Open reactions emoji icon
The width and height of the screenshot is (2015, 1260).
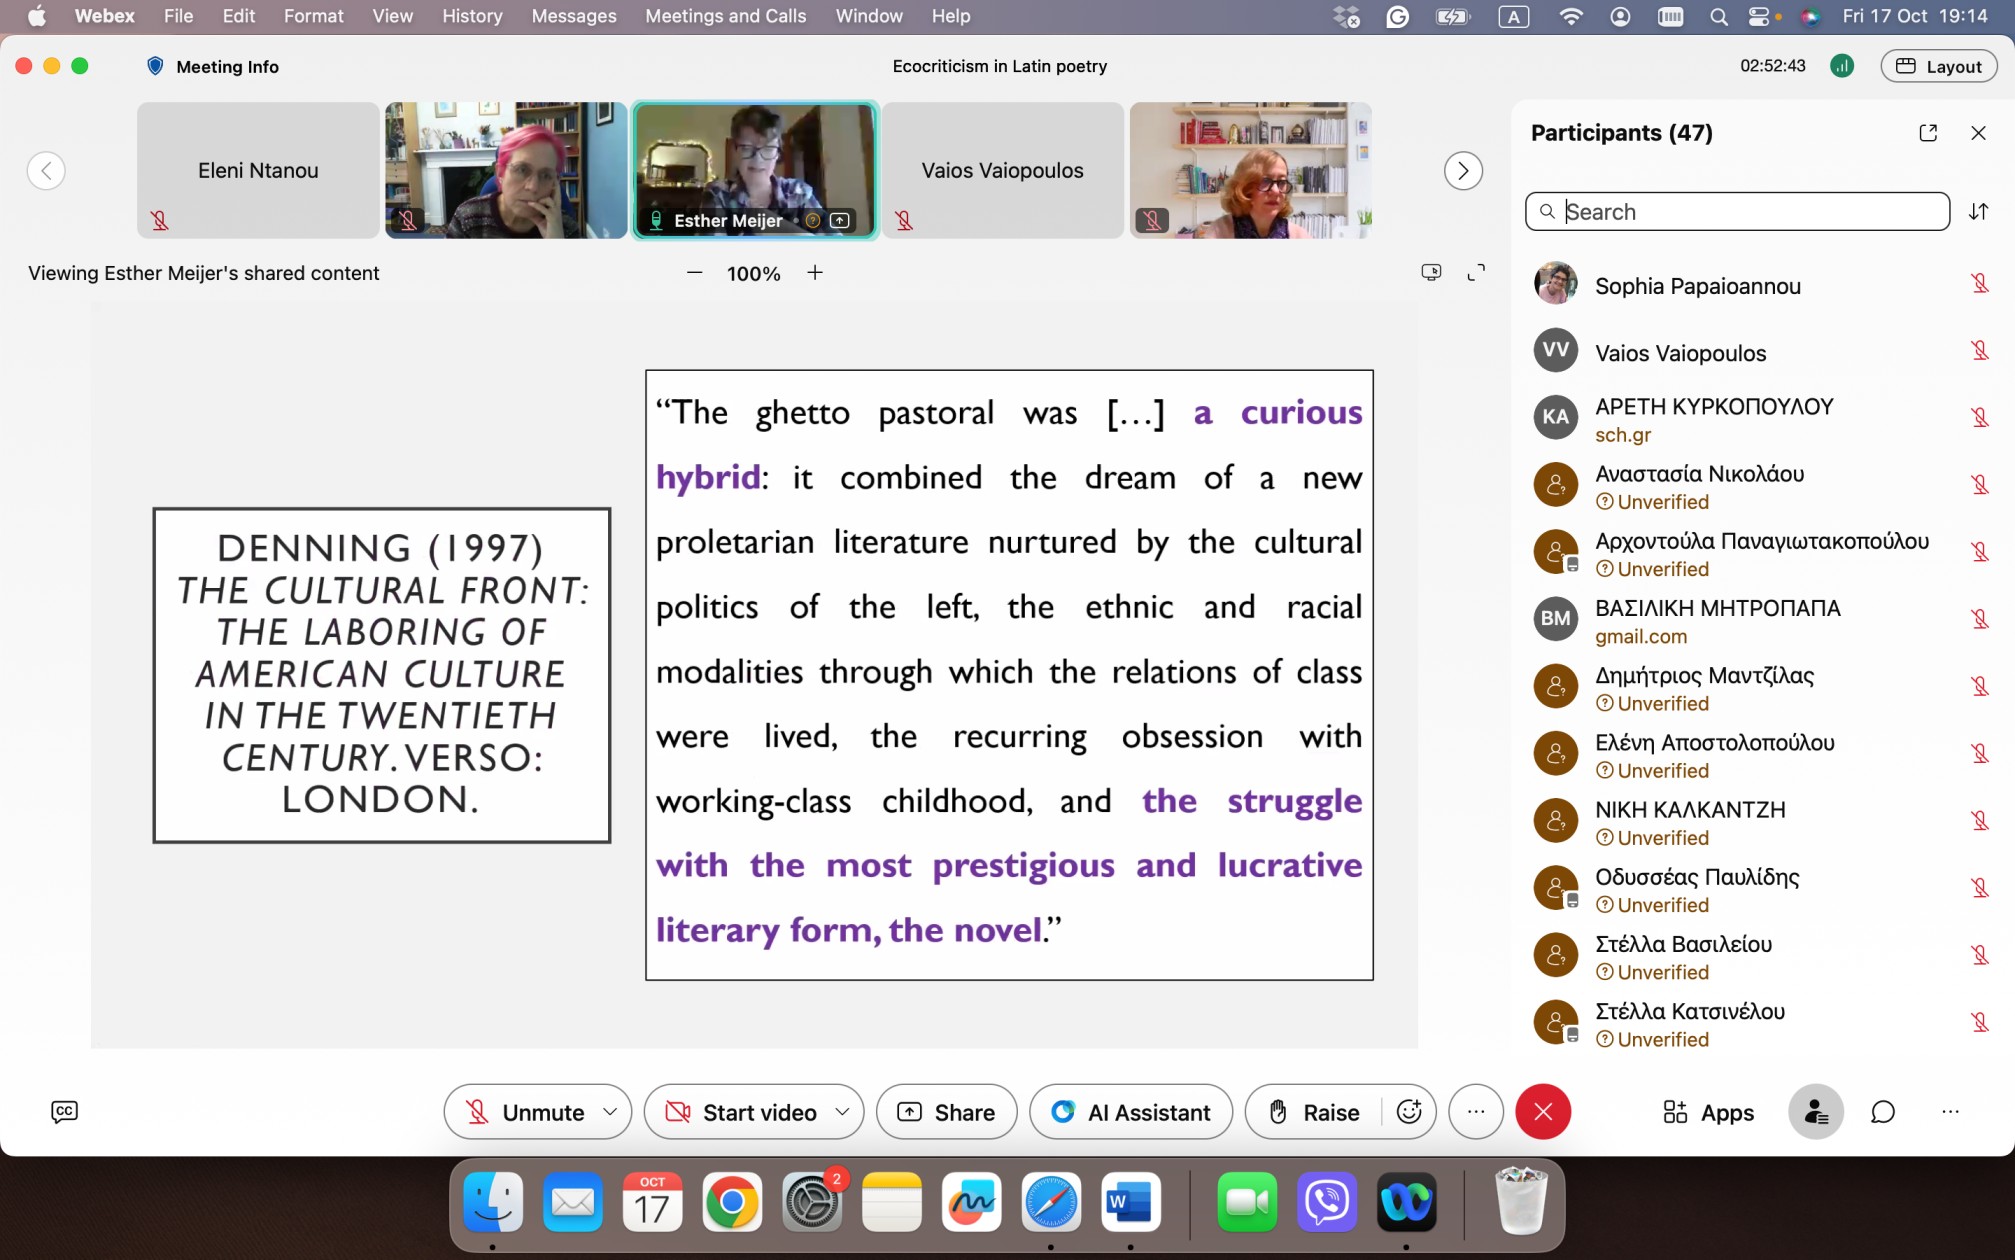click(x=1409, y=1112)
